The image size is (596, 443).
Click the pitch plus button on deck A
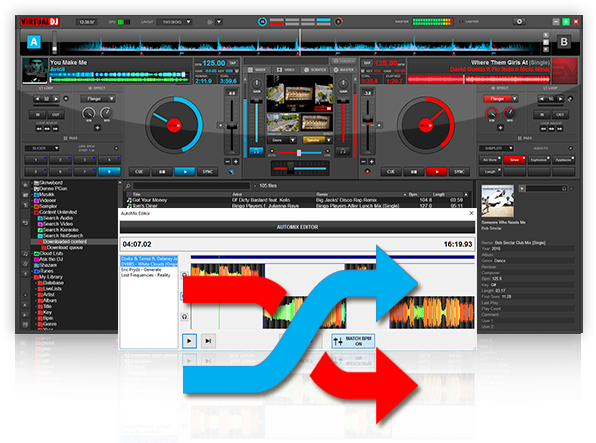click(236, 162)
